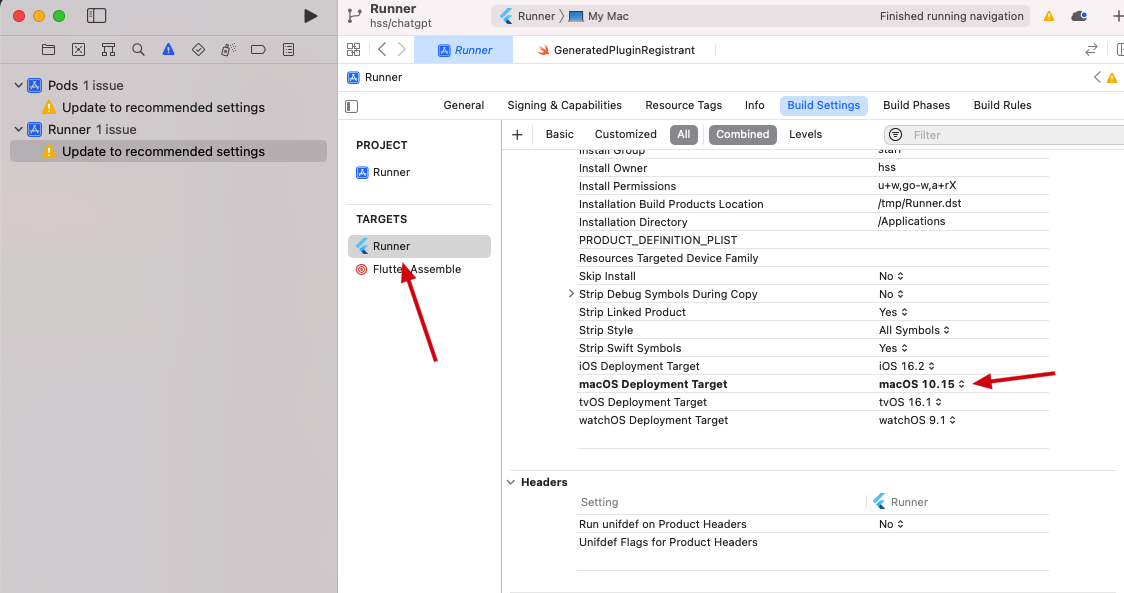The height and width of the screenshot is (593, 1124).
Task: Show Basic build settings
Action: (559, 134)
